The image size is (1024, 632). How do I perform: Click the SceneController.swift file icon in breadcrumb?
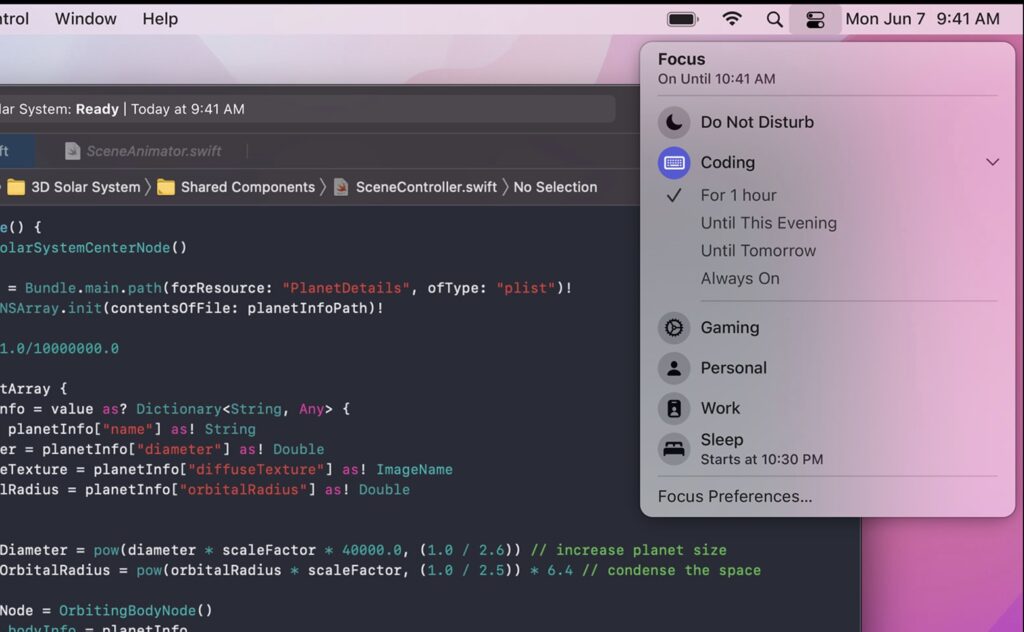pos(341,187)
